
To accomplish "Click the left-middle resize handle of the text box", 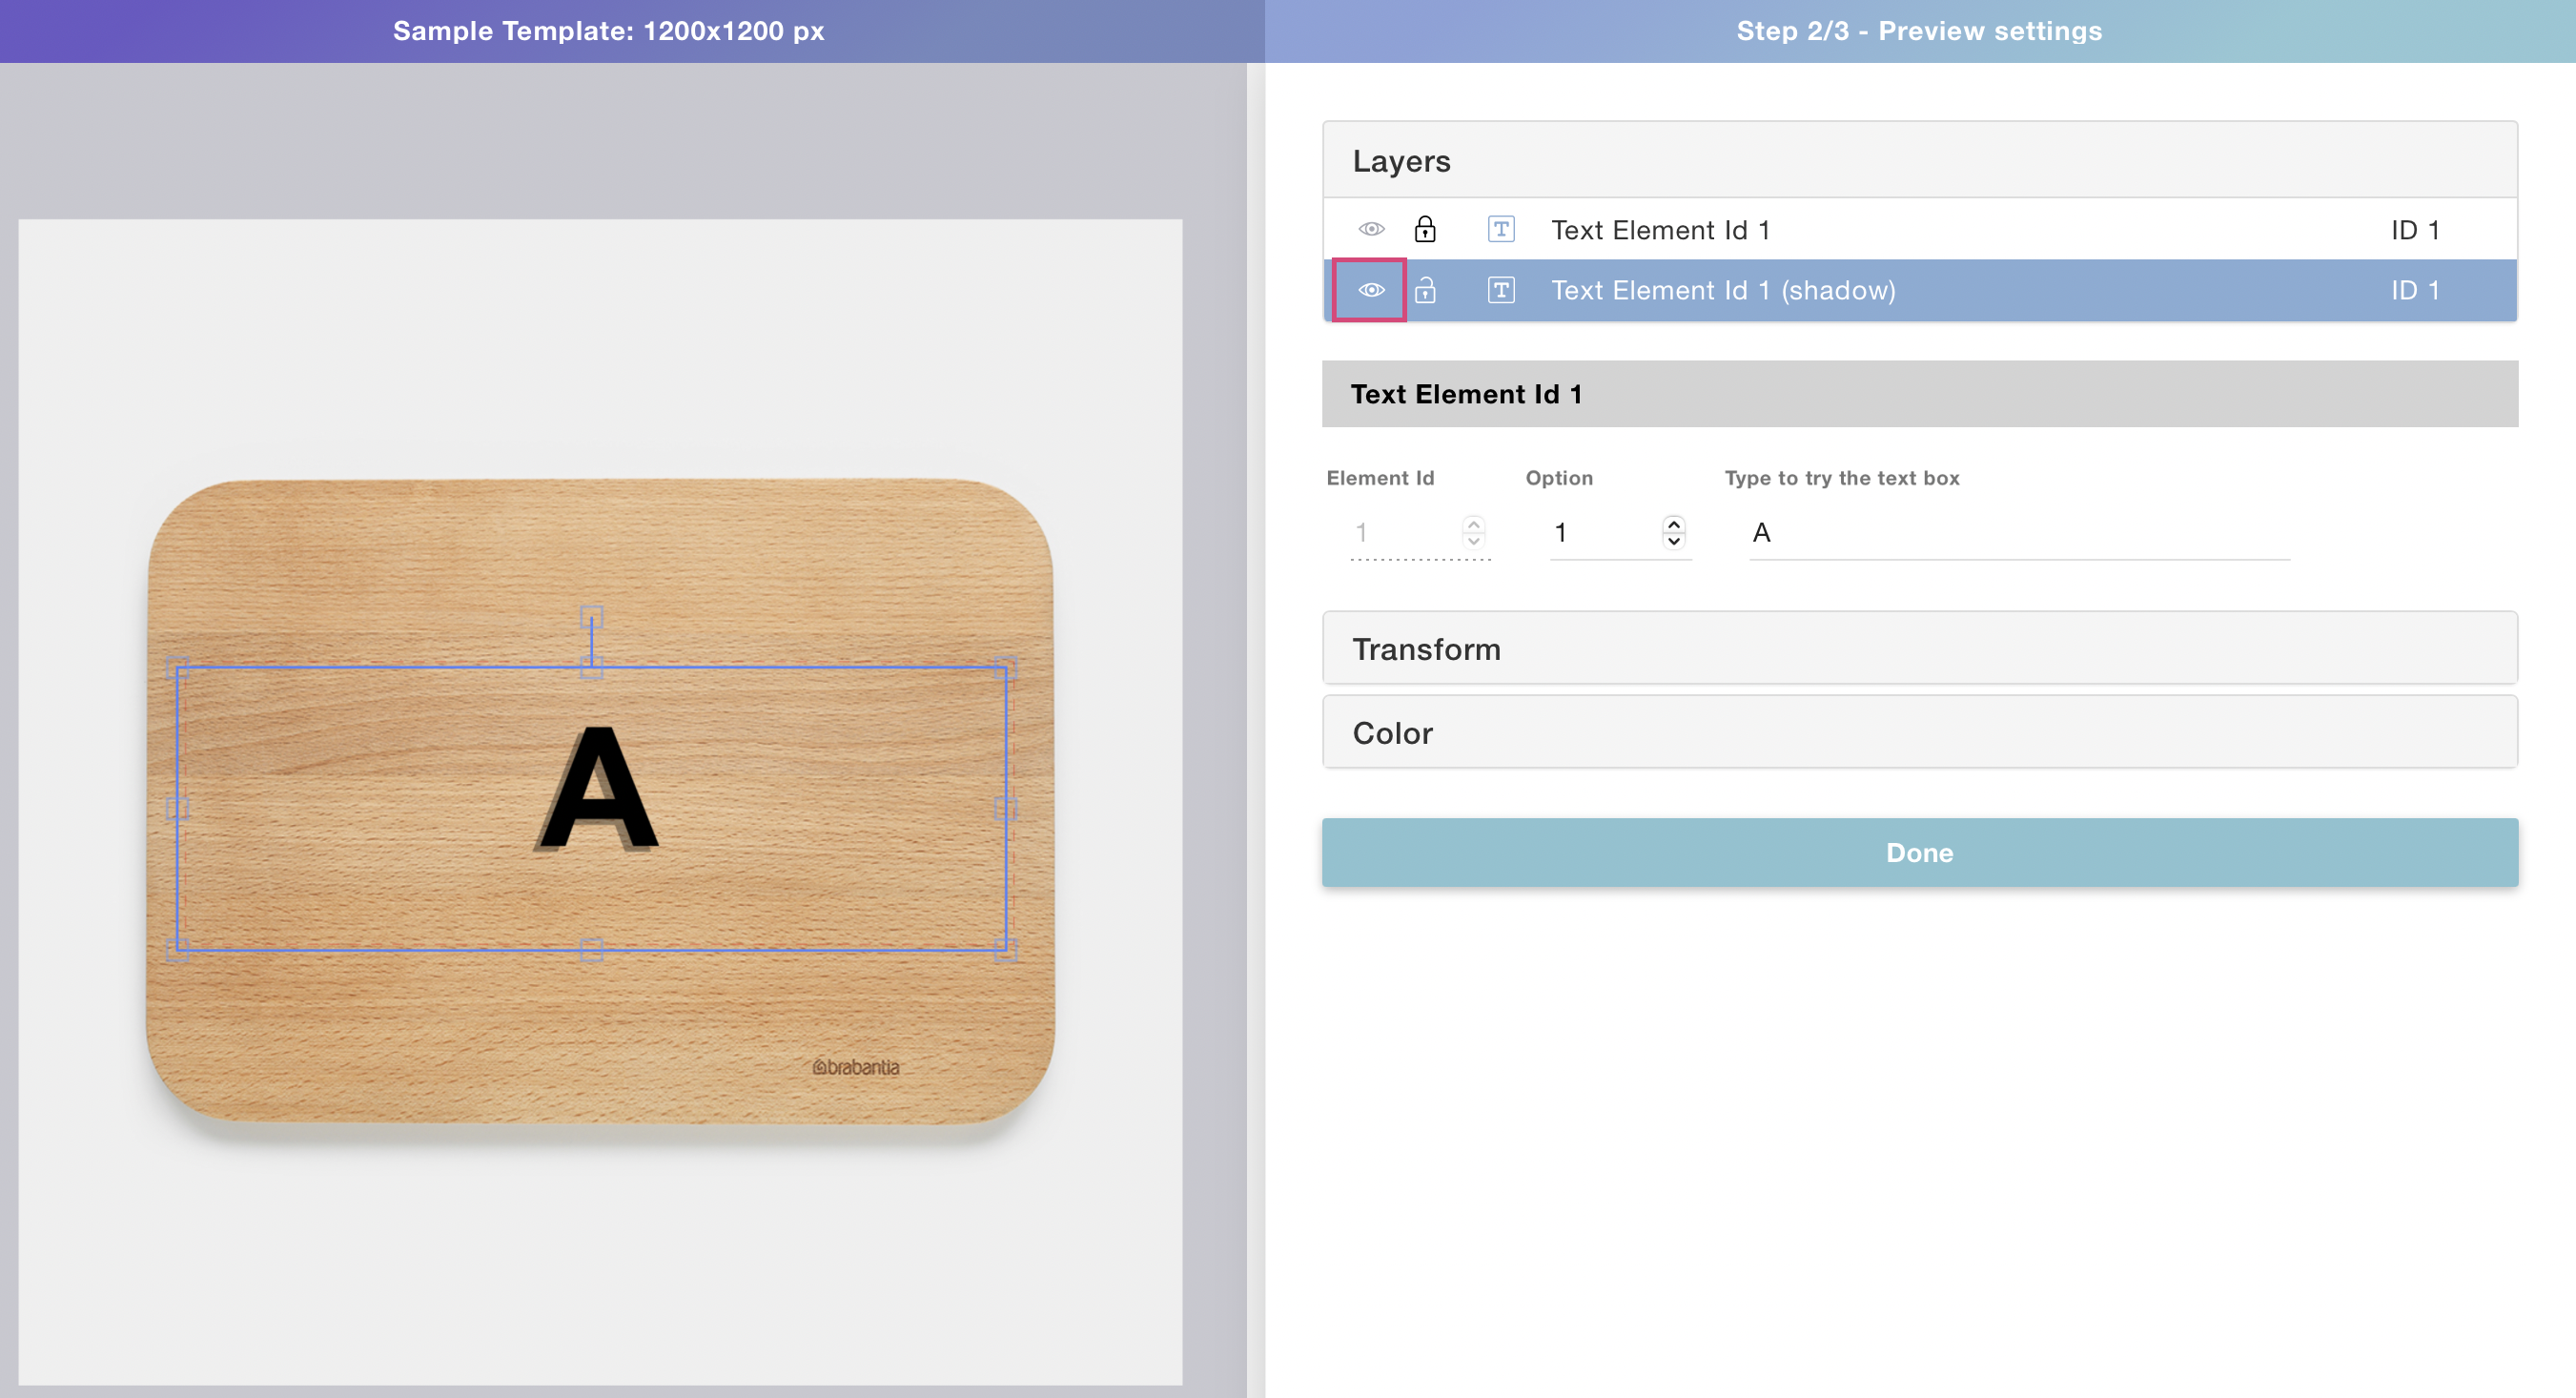I will (178, 808).
